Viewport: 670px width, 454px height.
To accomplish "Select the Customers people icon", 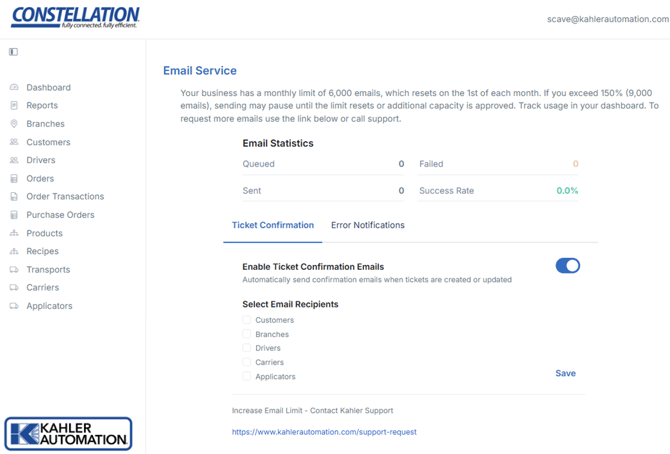I will pyautogui.click(x=14, y=142).
